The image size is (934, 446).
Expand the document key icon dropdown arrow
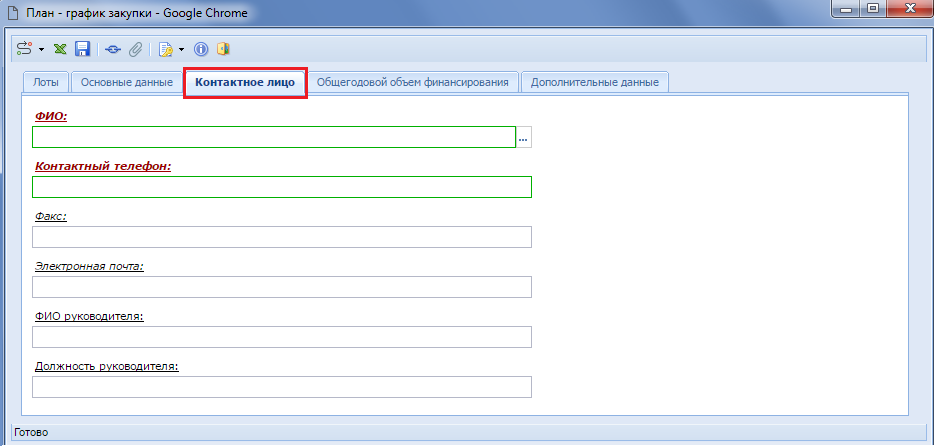[x=181, y=48]
